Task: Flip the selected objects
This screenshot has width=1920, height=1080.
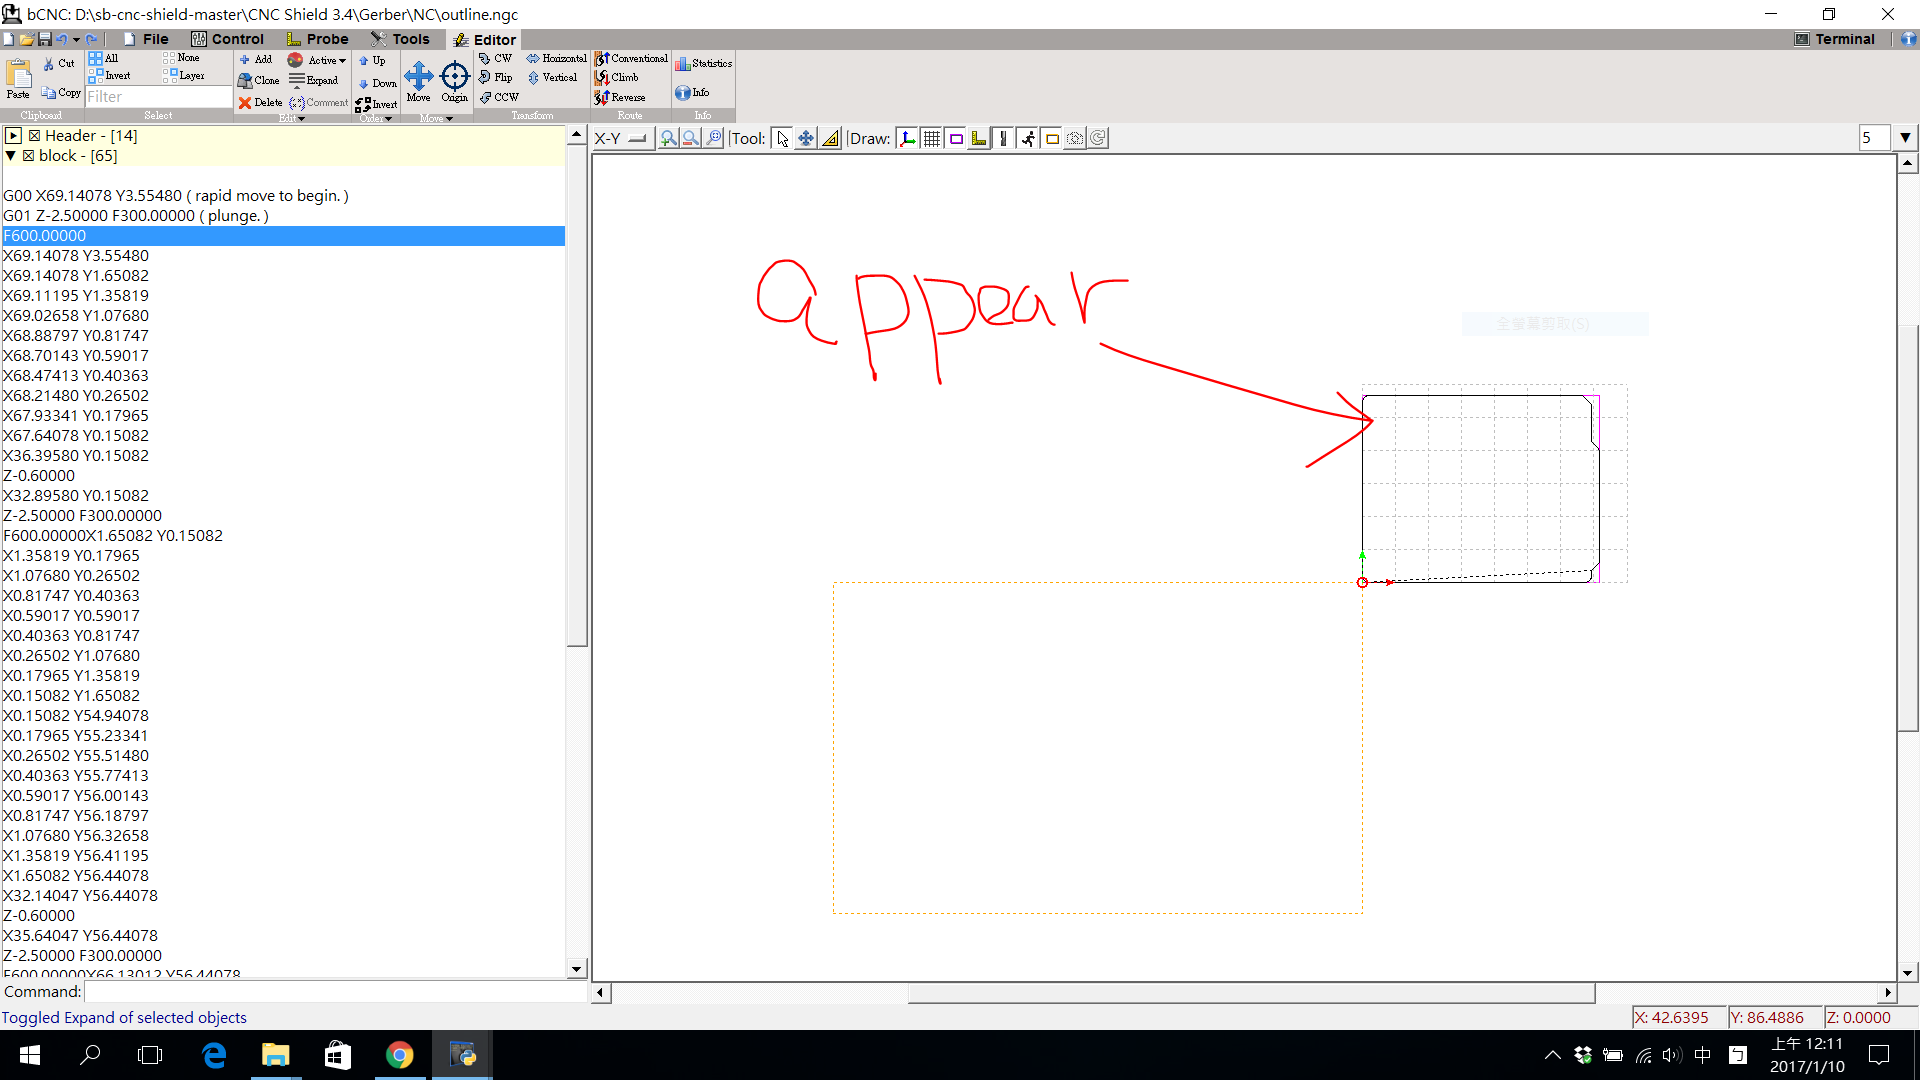Action: click(495, 78)
